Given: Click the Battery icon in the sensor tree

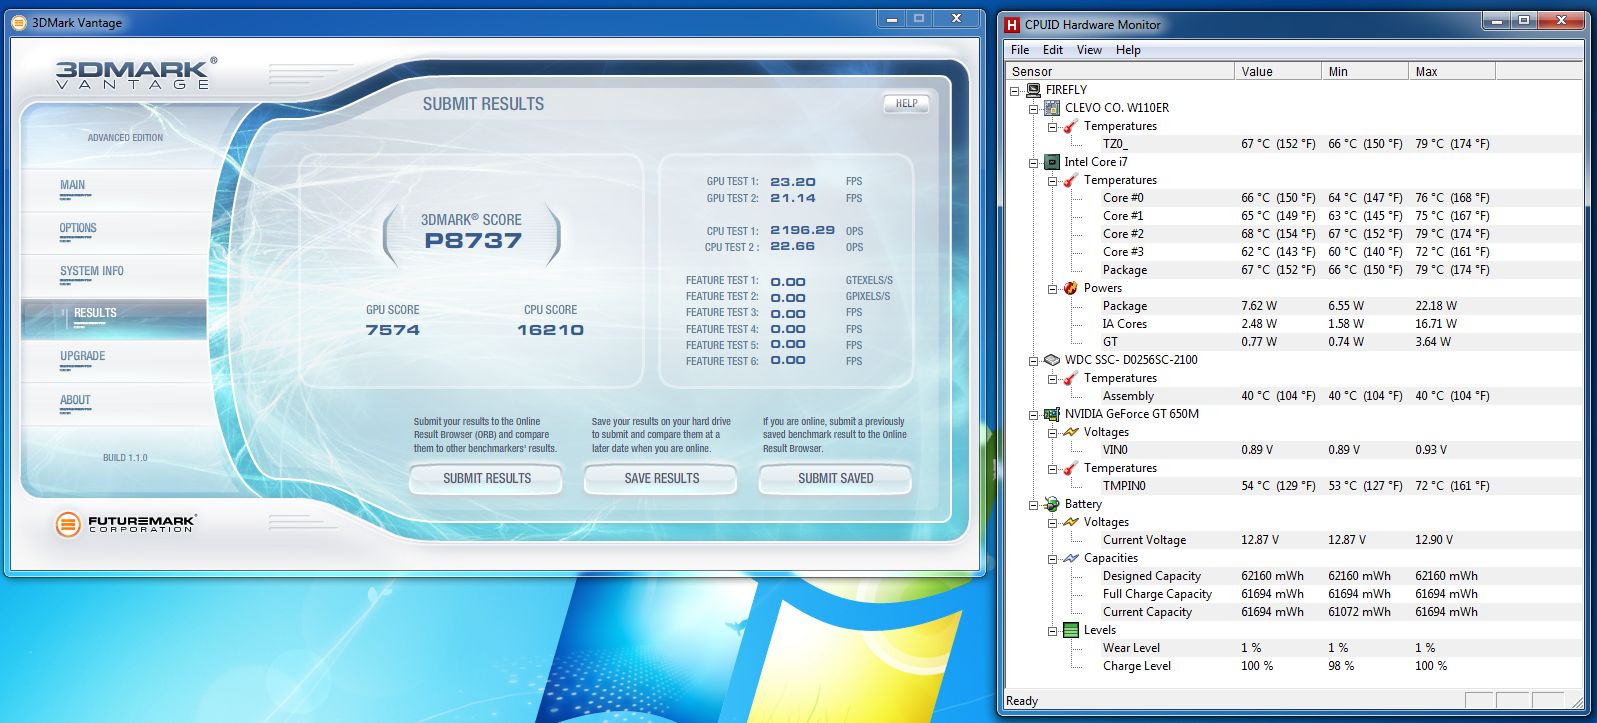Looking at the screenshot, I should point(1052,504).
